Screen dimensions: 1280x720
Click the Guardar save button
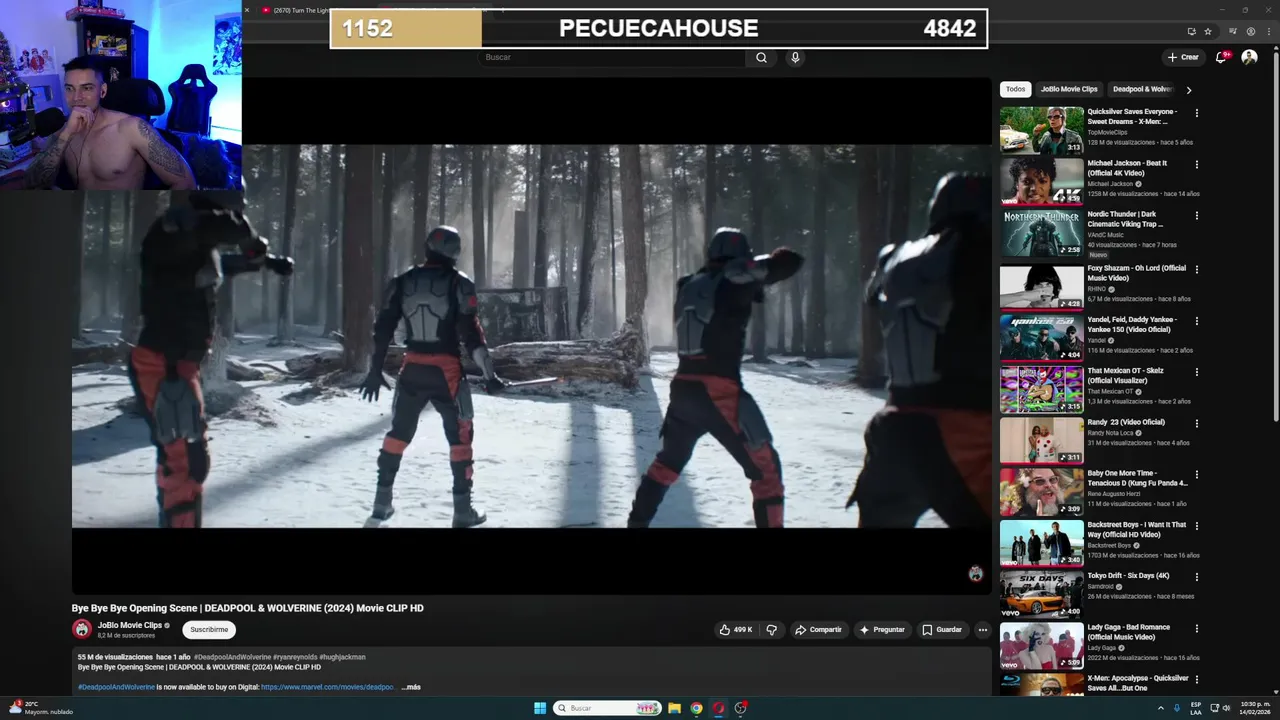pyautogui.click(x=942, y=630)
